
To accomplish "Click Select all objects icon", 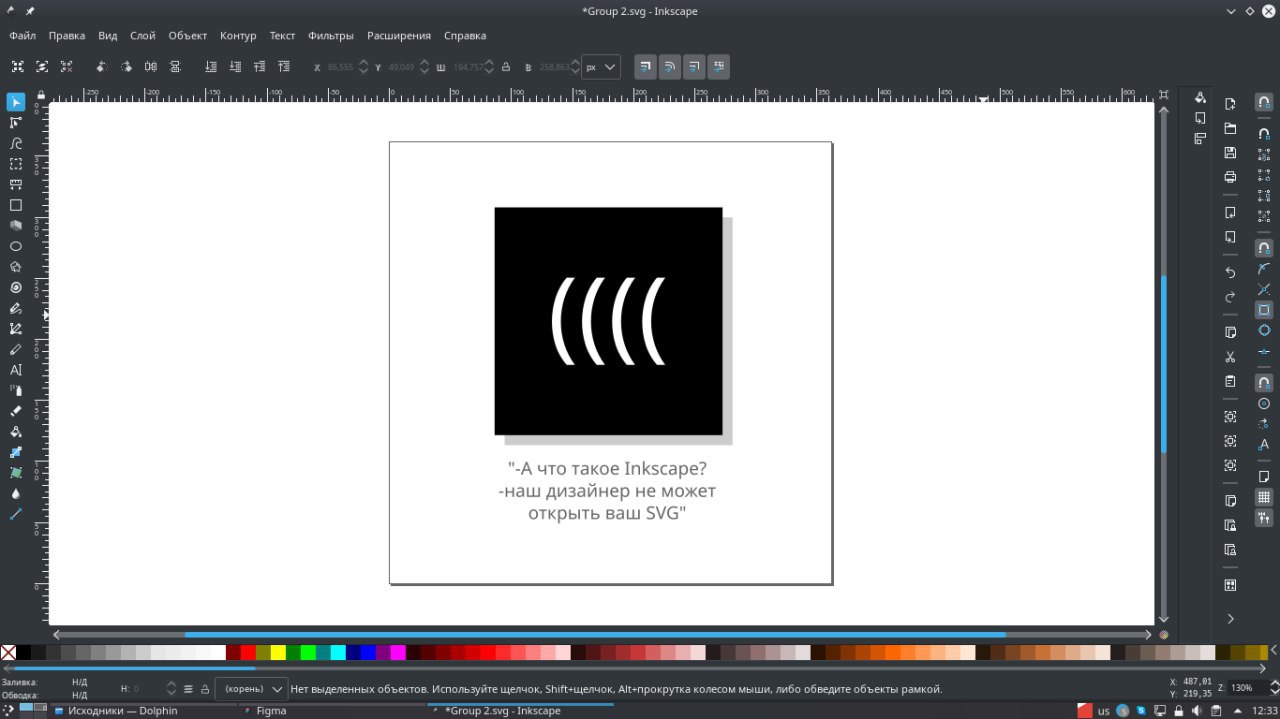I will pyautogui.click(x=18, y=67).
